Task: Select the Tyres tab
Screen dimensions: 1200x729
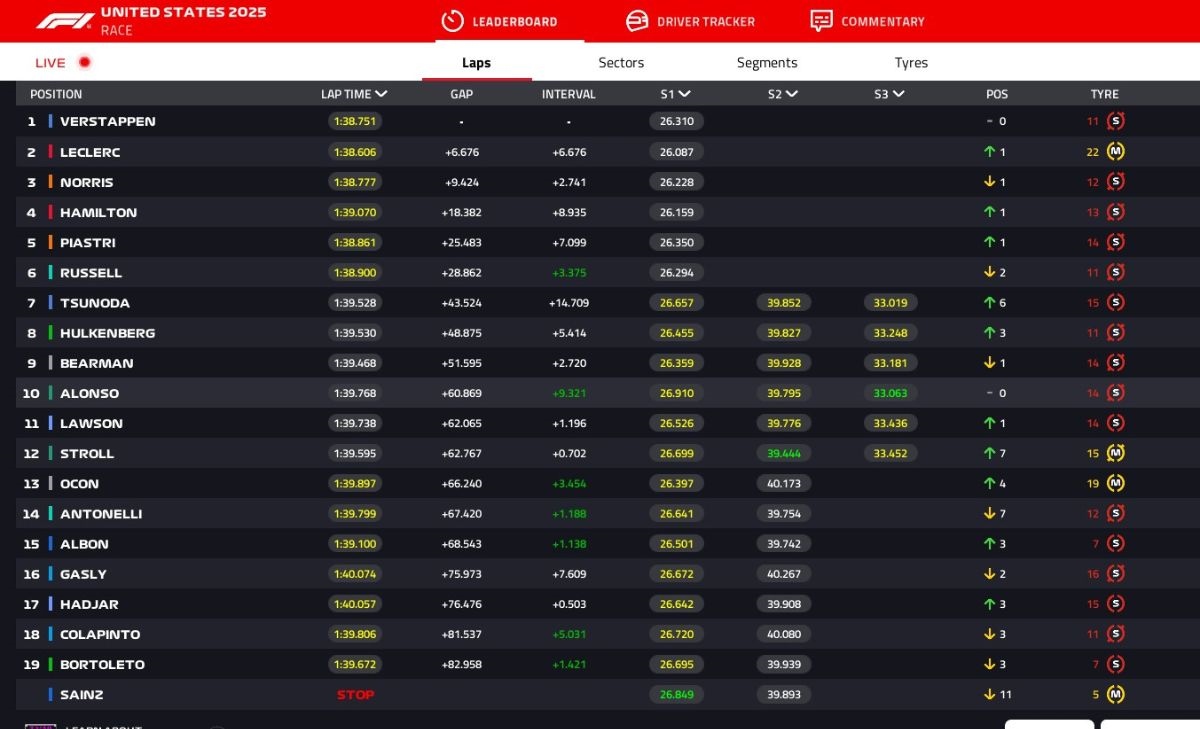Action: (x=911, y=63)
